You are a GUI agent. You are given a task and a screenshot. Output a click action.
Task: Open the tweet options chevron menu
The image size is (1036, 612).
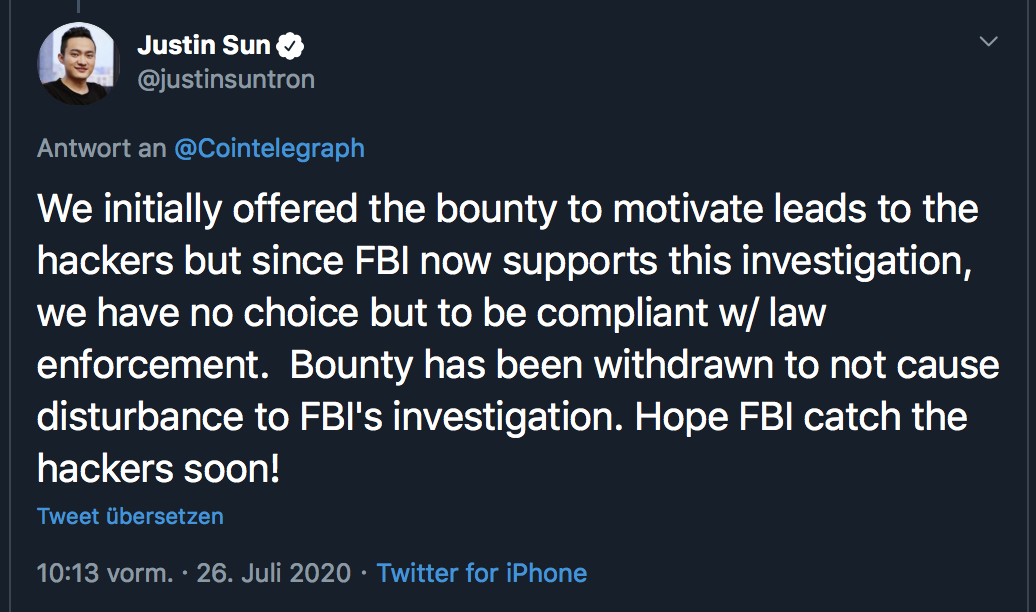click(x=988, y=42)
